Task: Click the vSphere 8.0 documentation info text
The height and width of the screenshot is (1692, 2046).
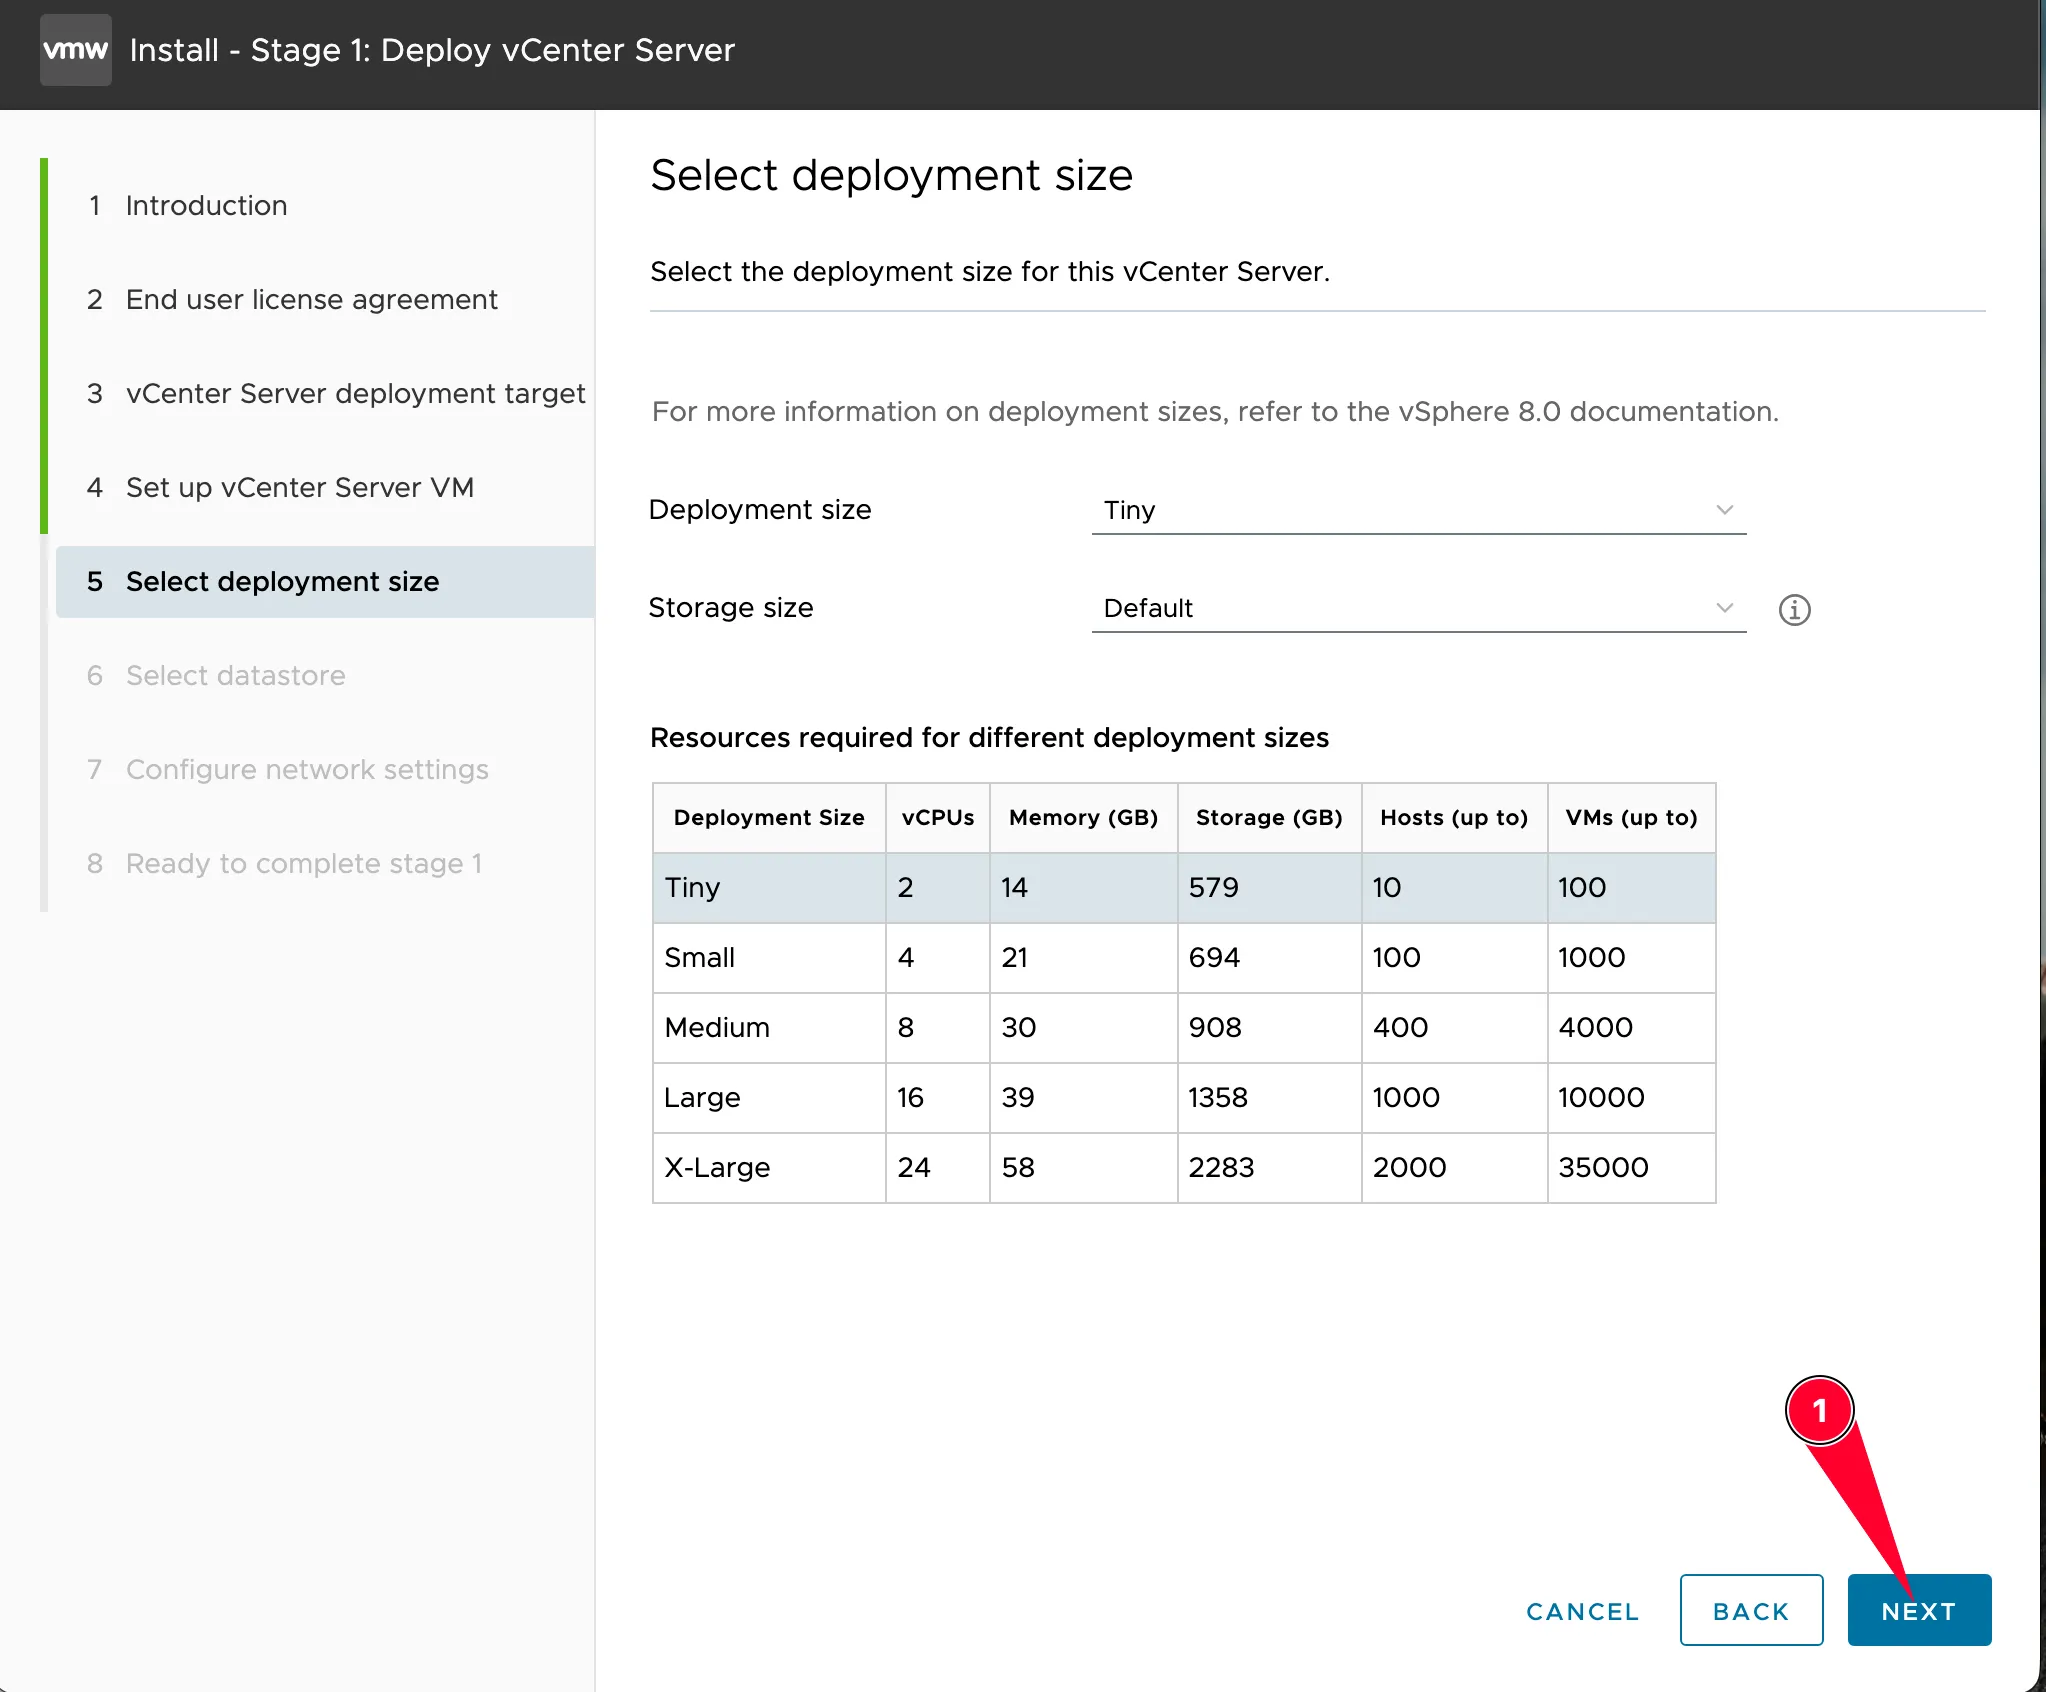Action: [x=1215, y=411]
